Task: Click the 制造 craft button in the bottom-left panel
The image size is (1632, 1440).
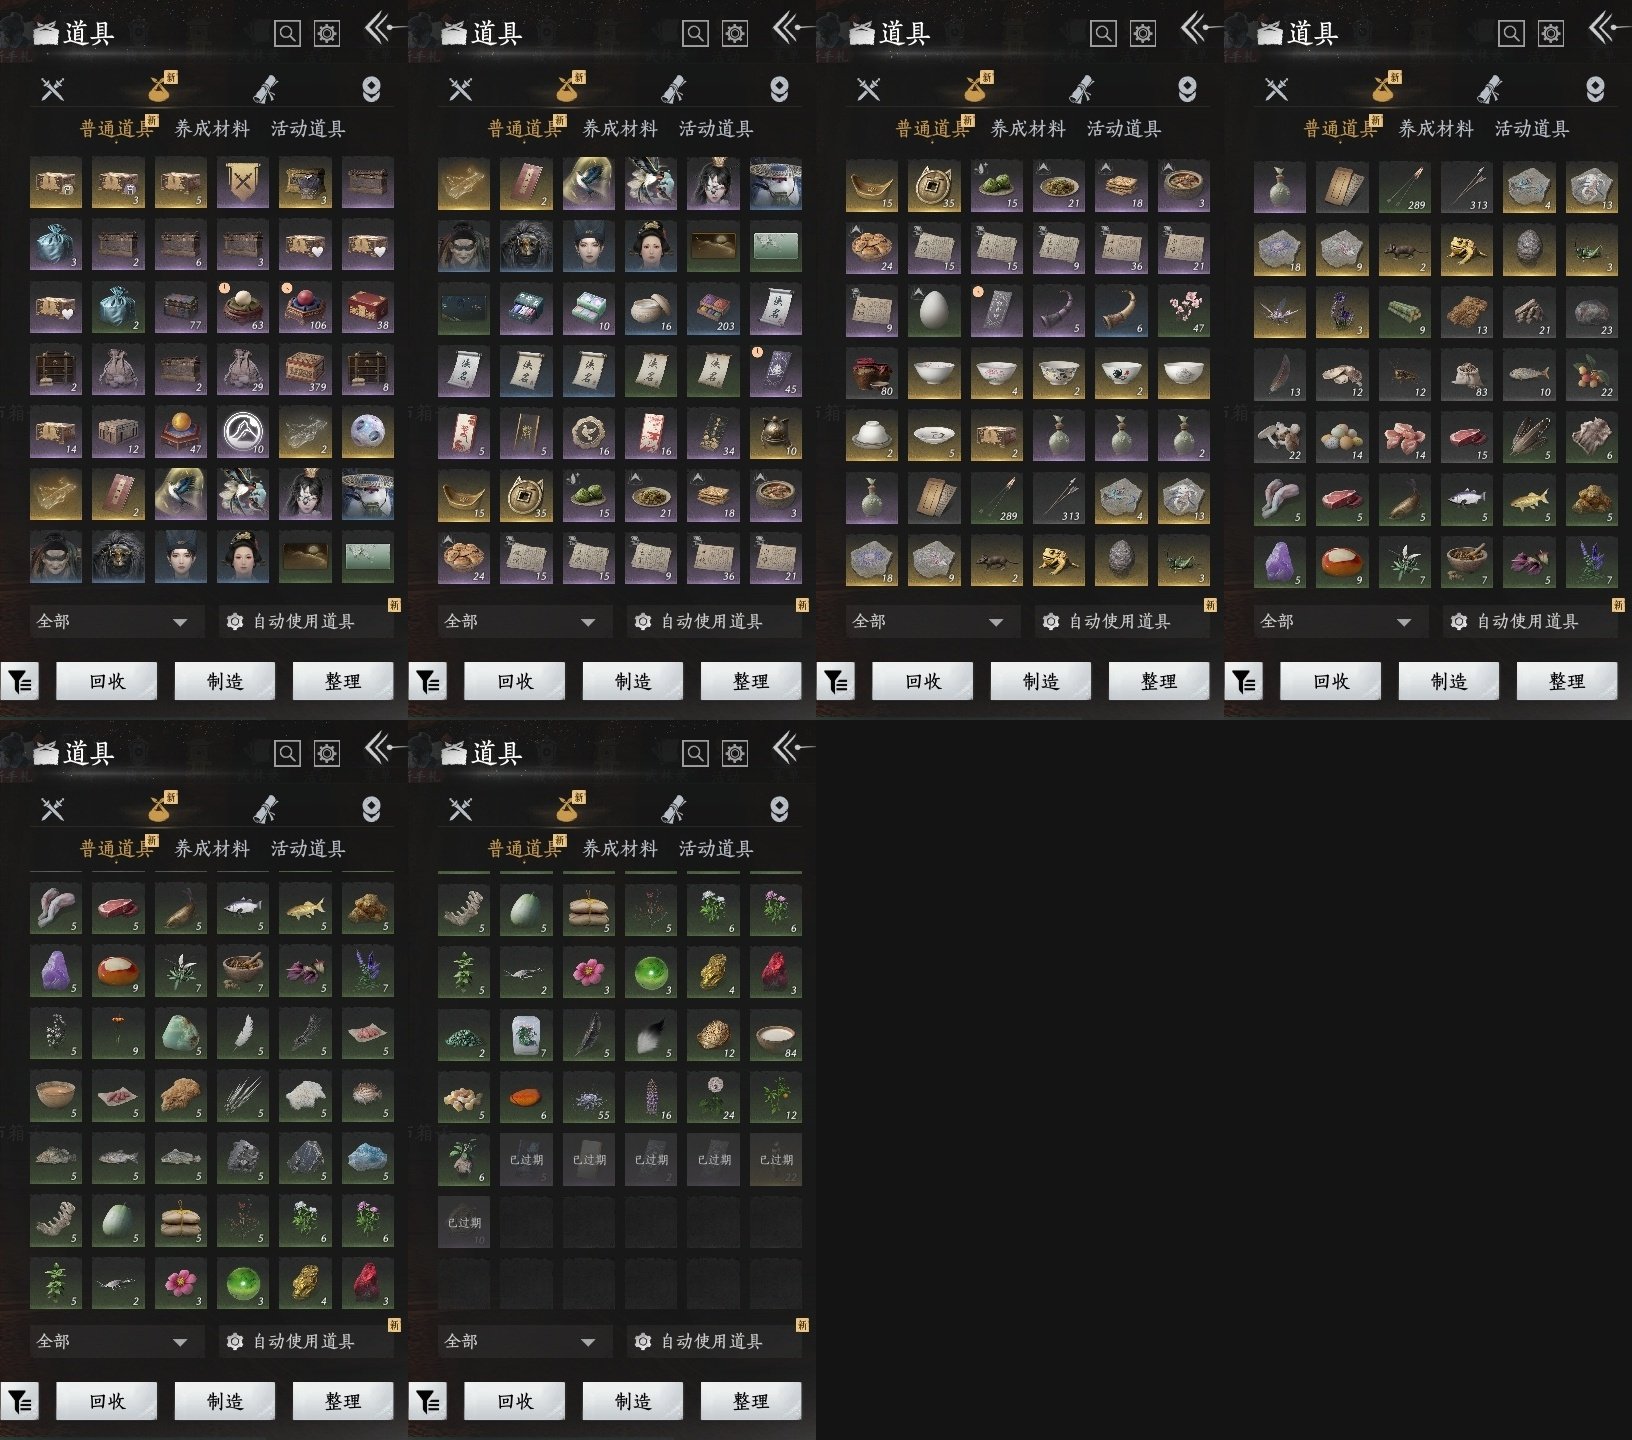Action: point(225,1401)
